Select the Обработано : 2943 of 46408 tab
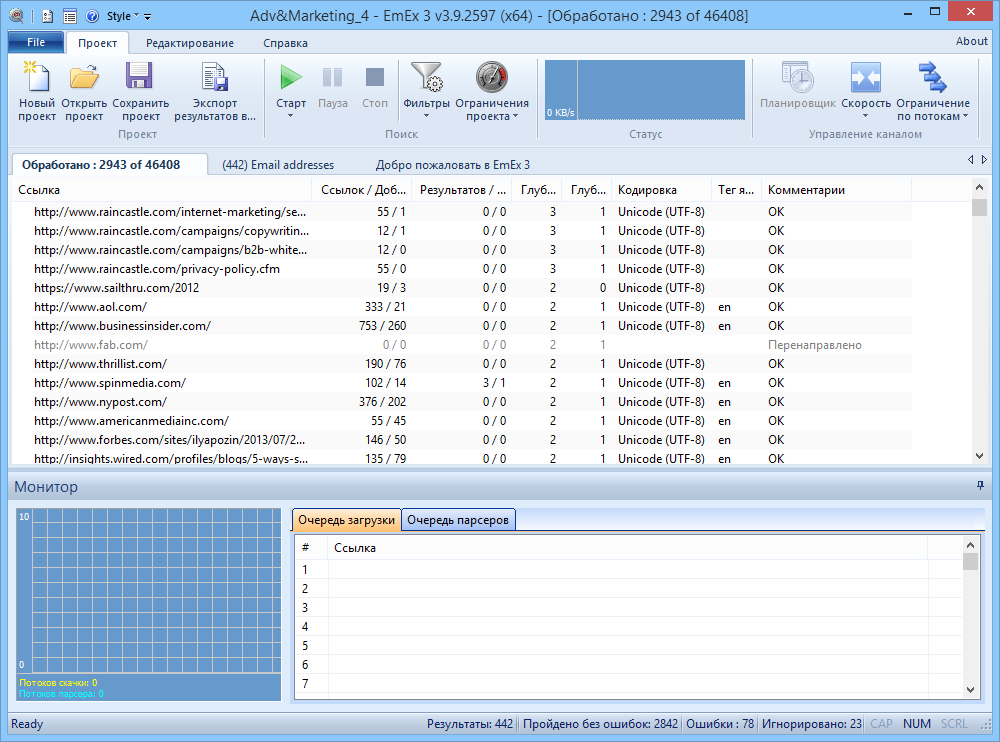The image size is (1000, 742). pyautogui.click(x=110, y=165)
